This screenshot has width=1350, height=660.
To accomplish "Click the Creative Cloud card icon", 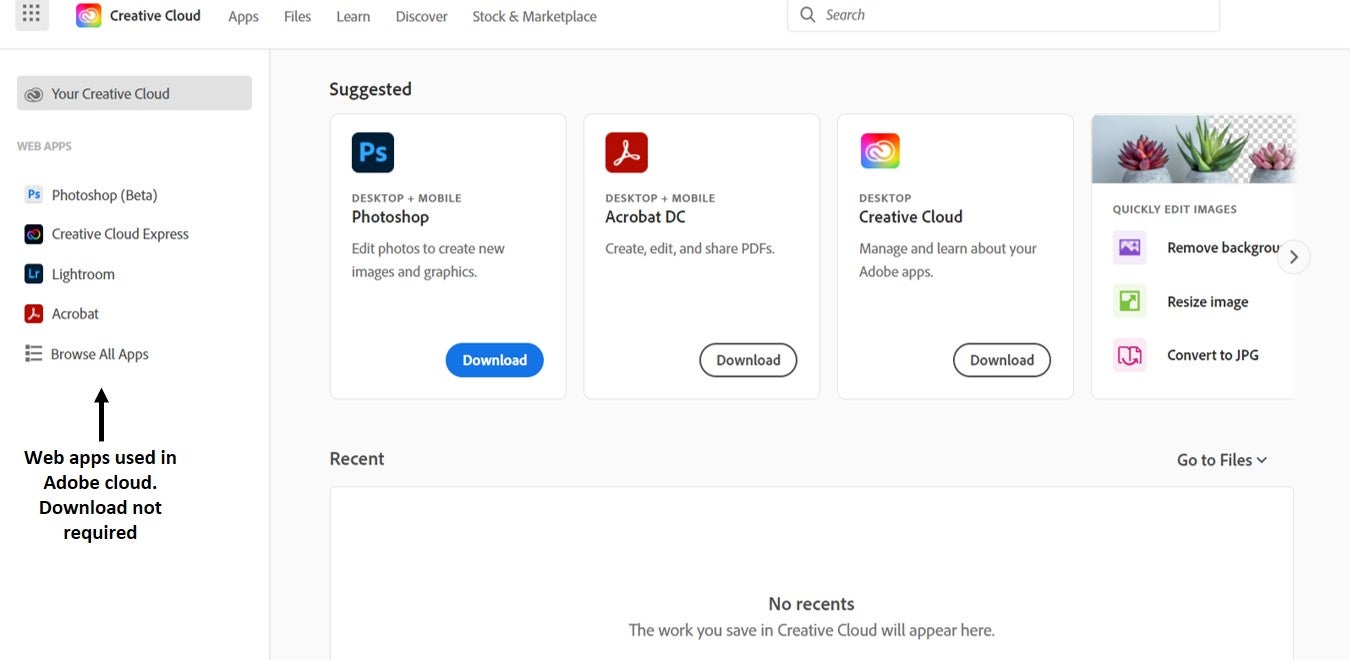I will (880, 151).
